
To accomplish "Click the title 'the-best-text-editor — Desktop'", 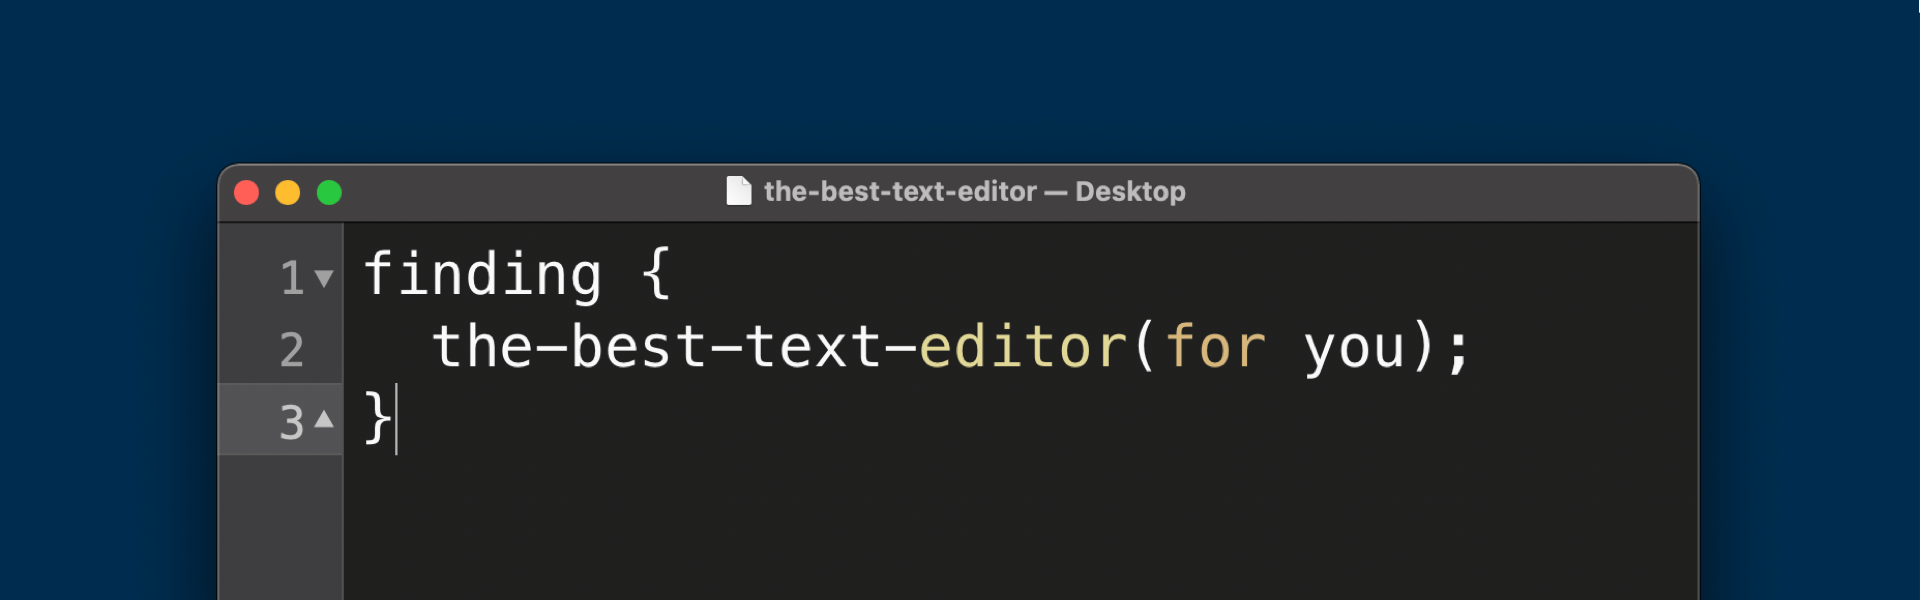I will pos(973,191).
